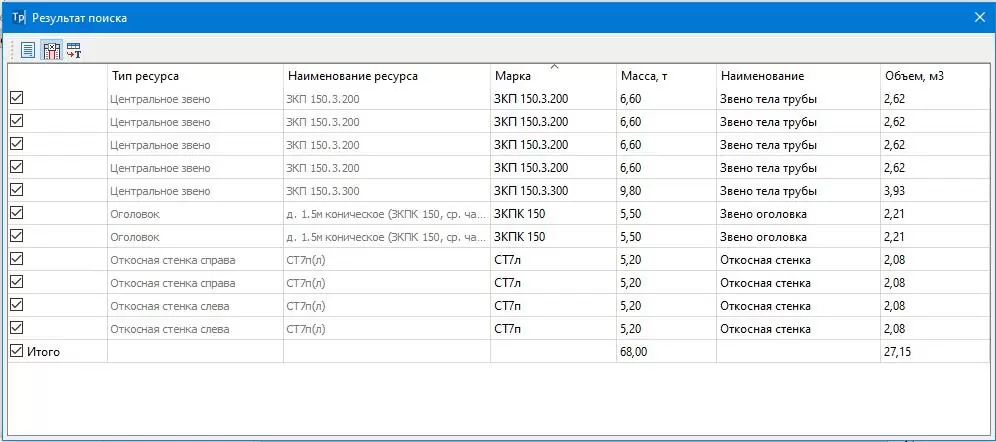The width and height of the screenshot is (996, 442).
Task: Click the sort arrow above Марка column
Action: coord(554,66)
